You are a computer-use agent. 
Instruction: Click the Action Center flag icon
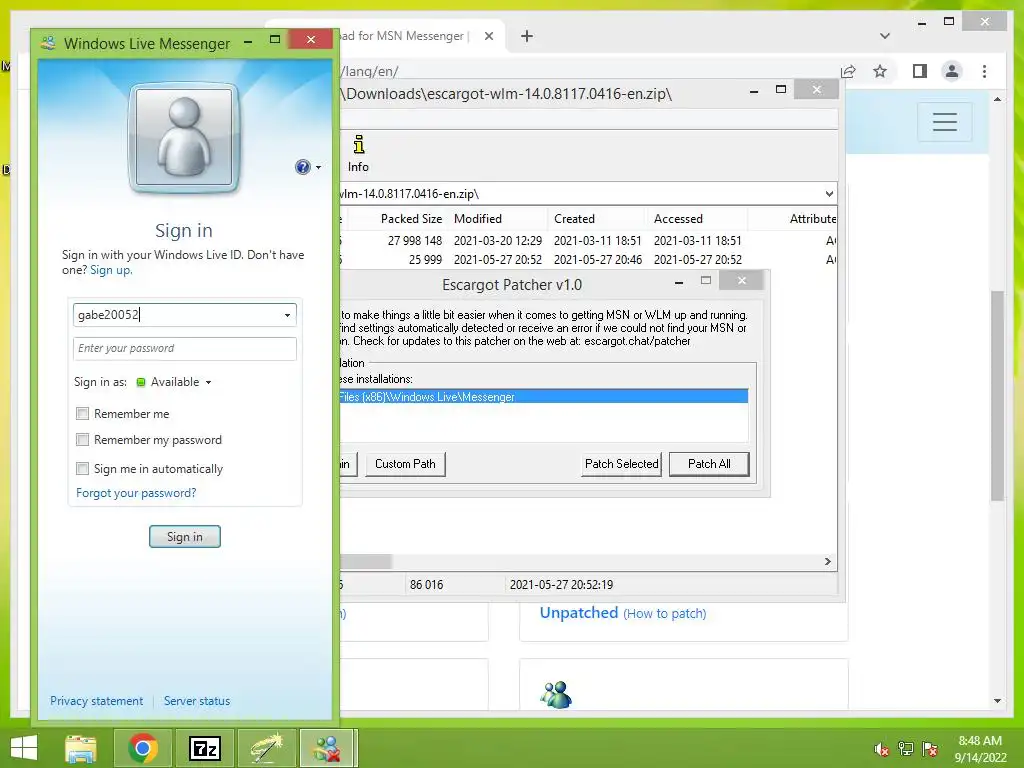coord(929,749)
